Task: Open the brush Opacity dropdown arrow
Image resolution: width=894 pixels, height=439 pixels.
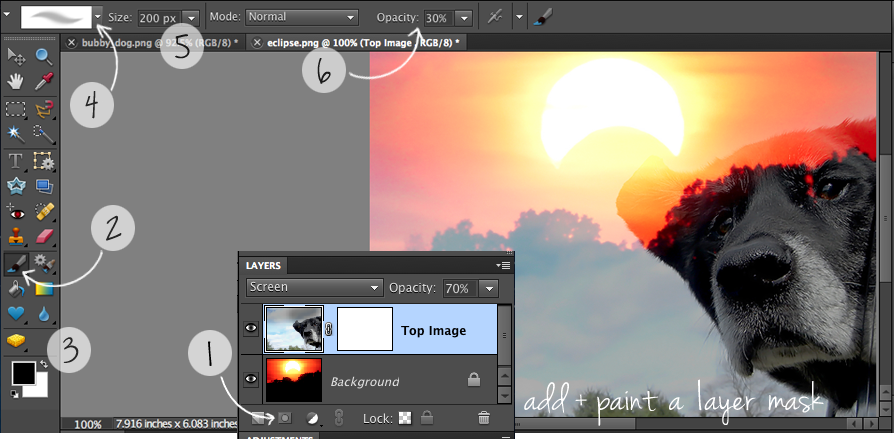Action: tap(465, 18)
